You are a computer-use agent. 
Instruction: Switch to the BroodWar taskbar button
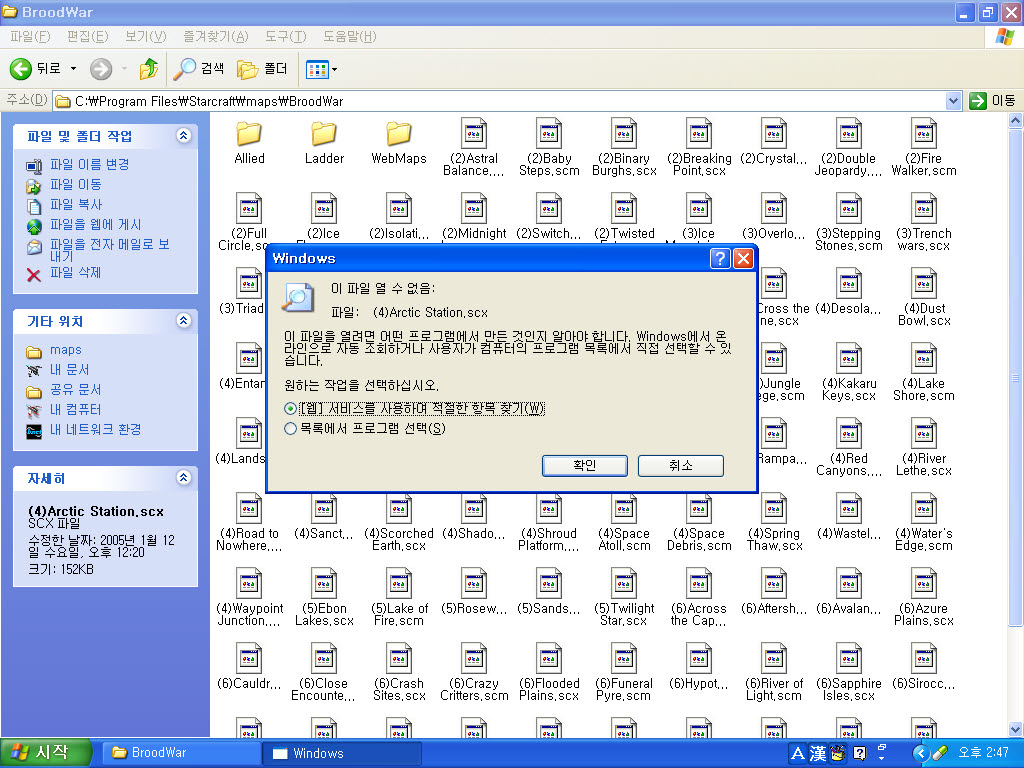181,753
